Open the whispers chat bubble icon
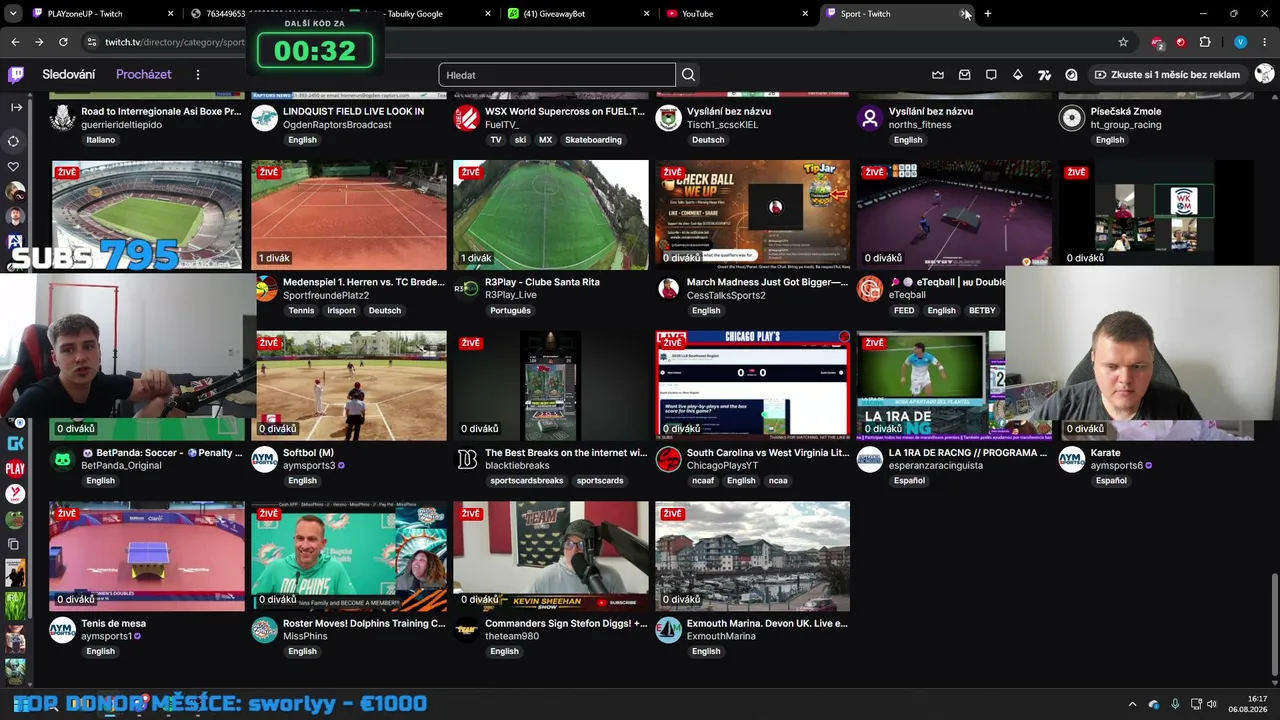 991,75
